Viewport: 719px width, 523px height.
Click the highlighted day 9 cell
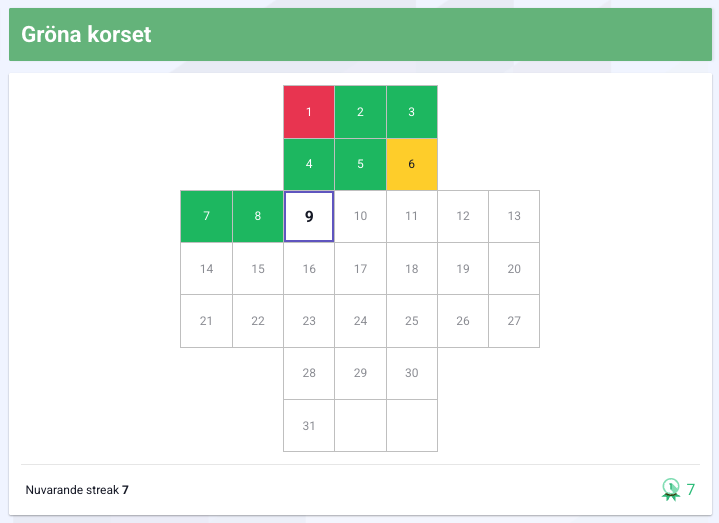[x=309, y=216]
